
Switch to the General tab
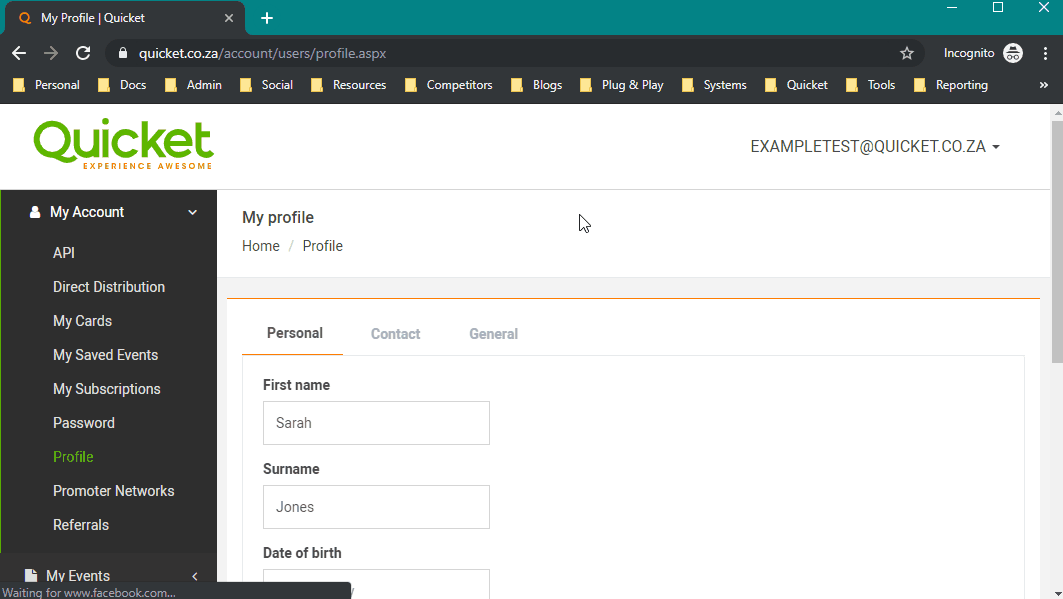click(x=494, y=334)
